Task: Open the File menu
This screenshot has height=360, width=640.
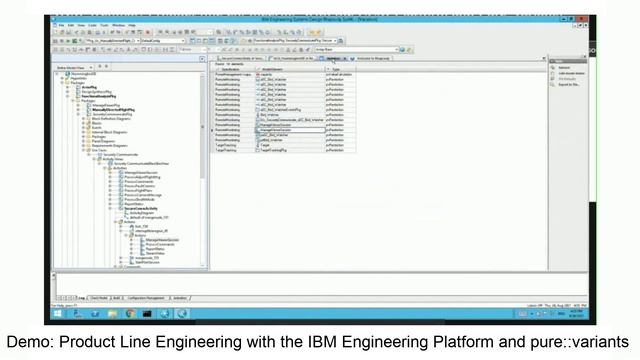Action: tap(62, 25)
